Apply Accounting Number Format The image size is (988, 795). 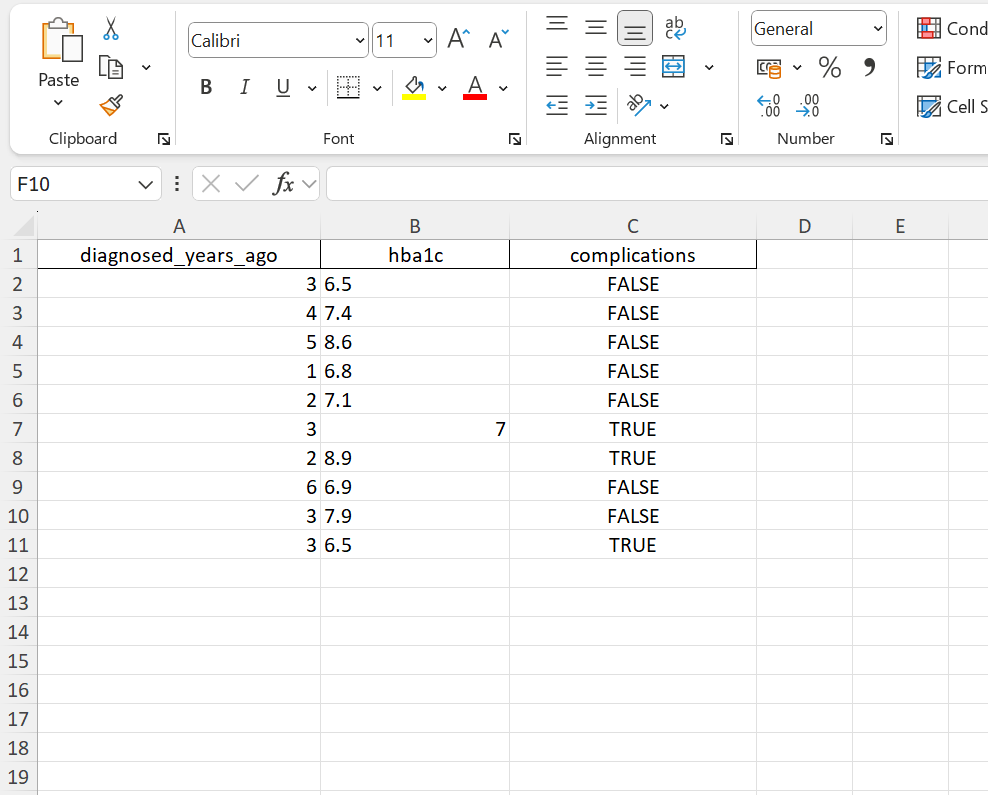[x=769, y=67]
